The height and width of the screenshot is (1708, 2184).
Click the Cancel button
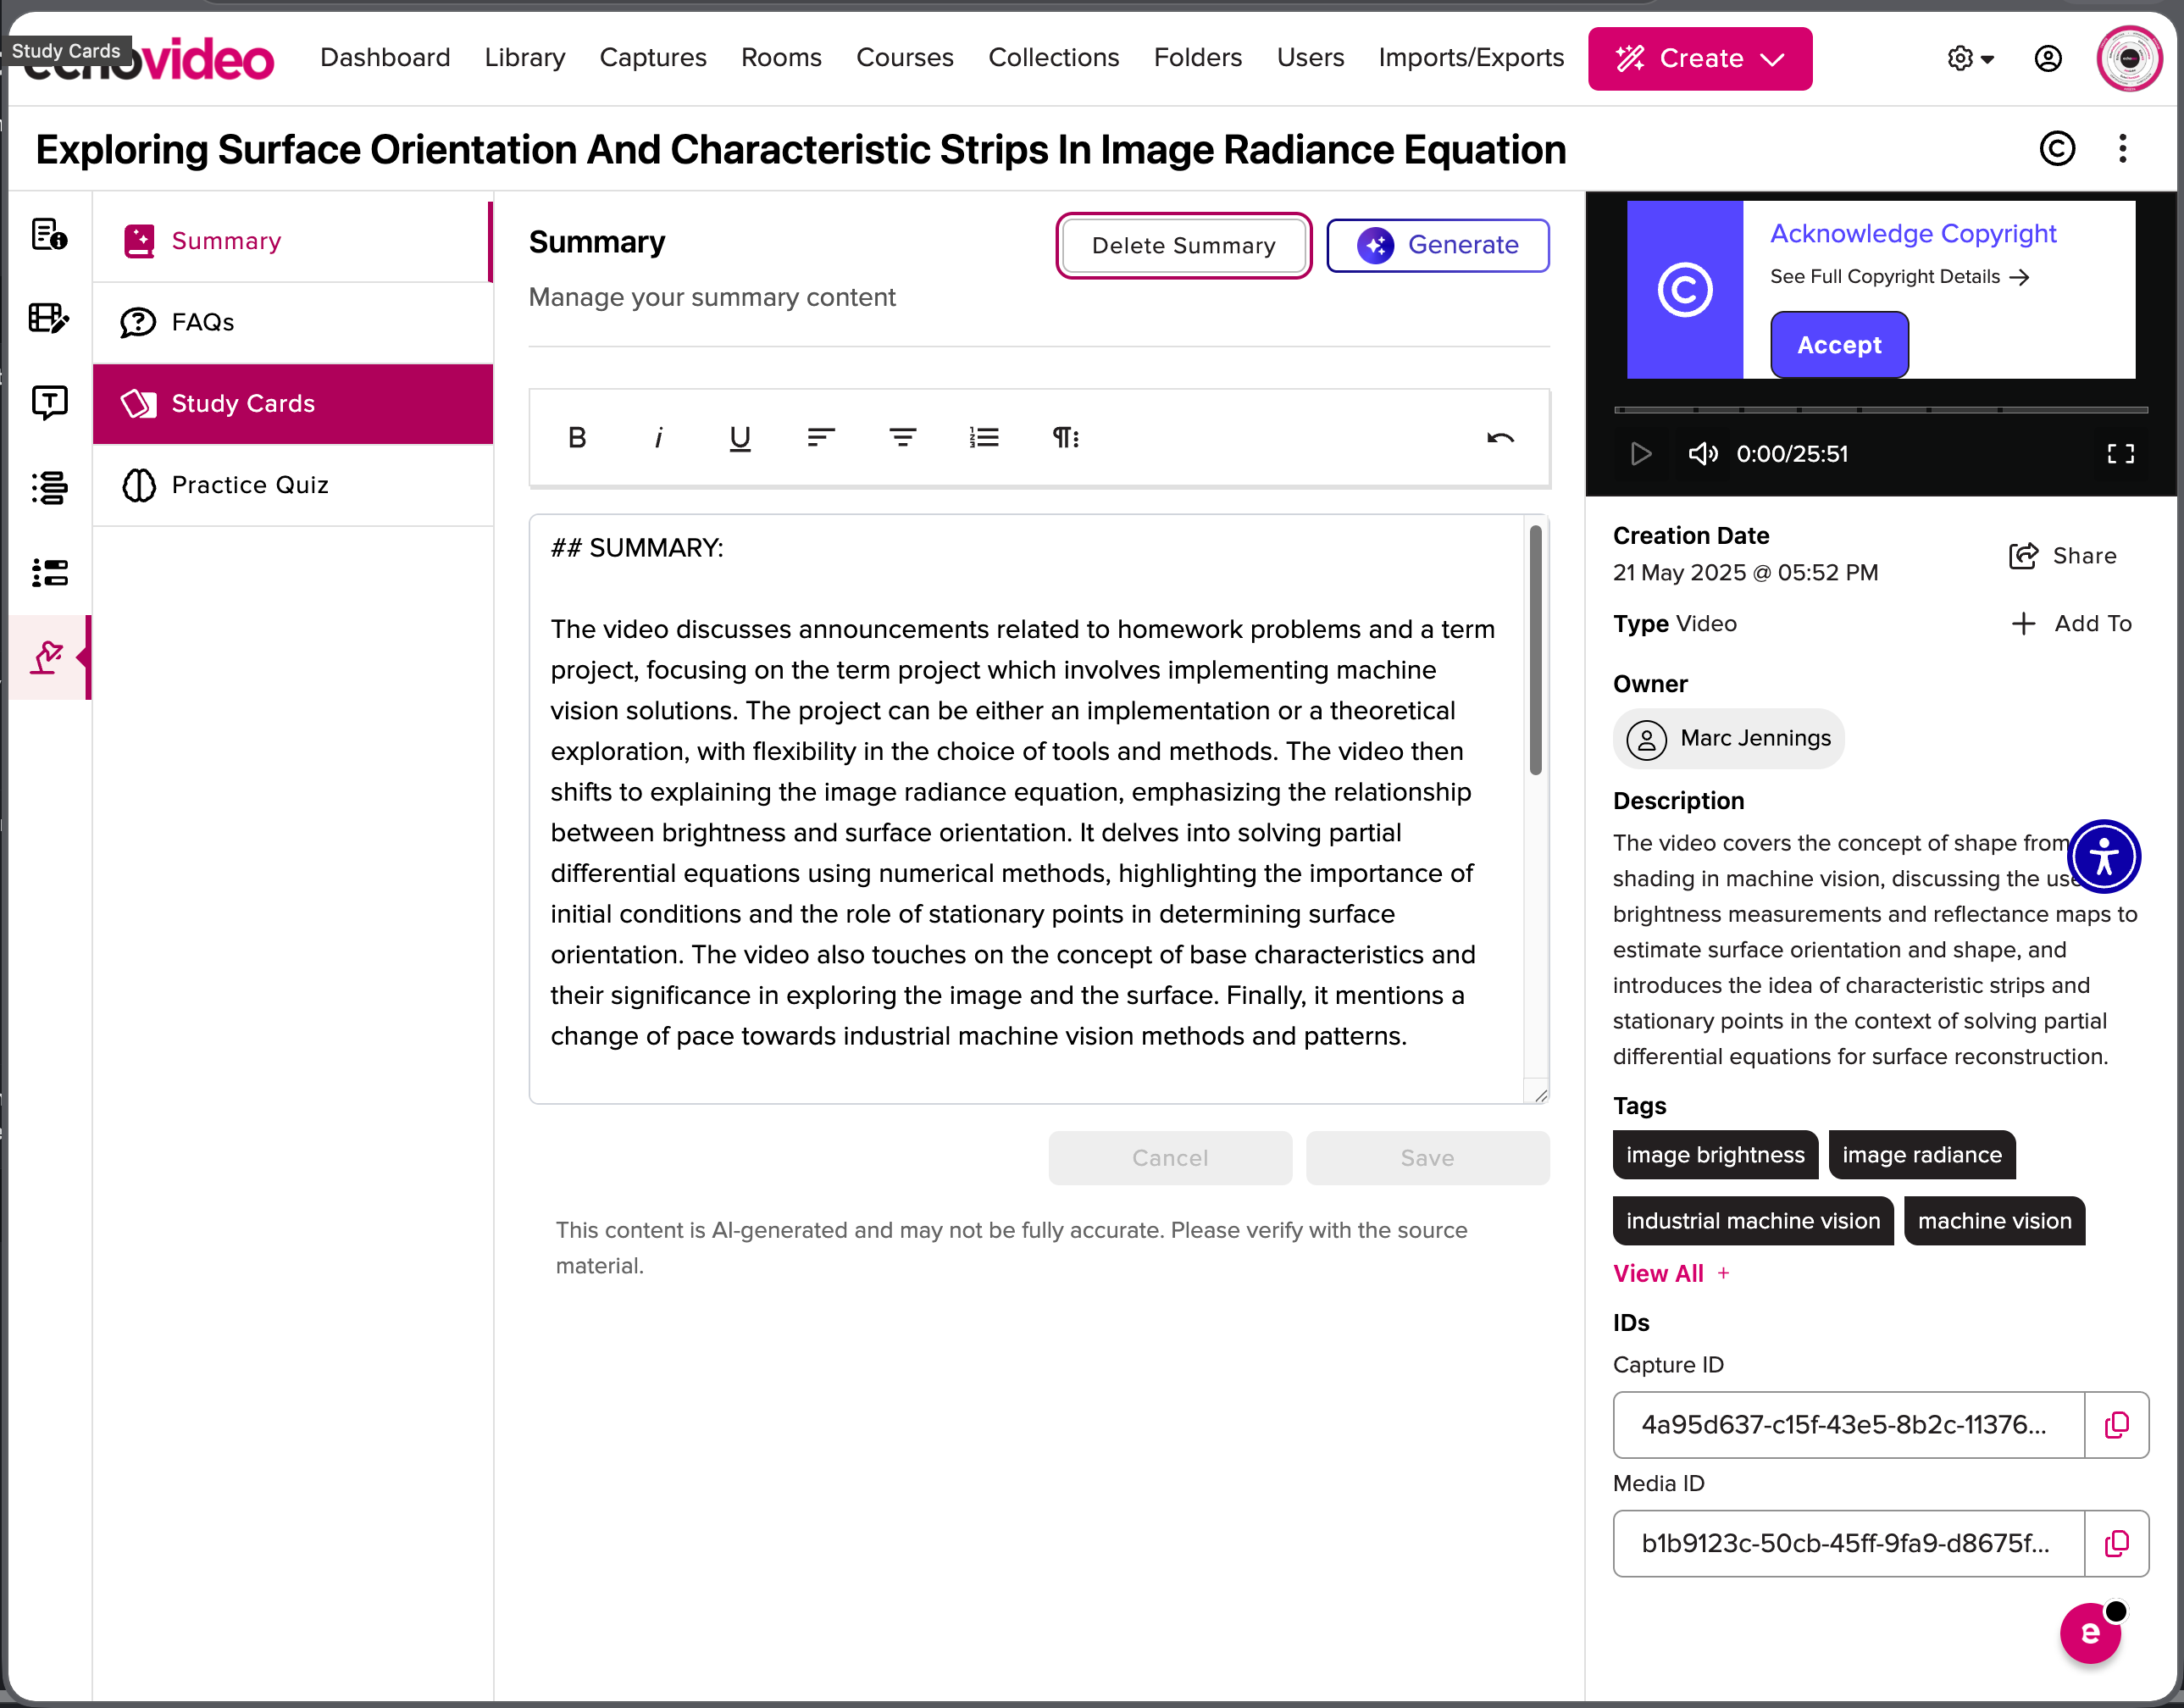(x=1170, y=1158)
